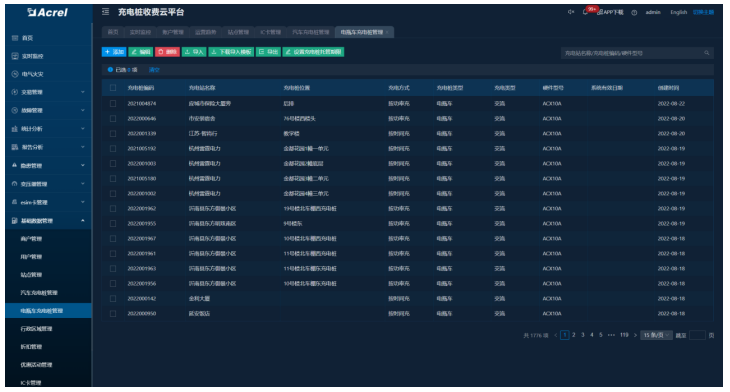Toggle the select-all checkbox in table header

[x=113, y=88]
